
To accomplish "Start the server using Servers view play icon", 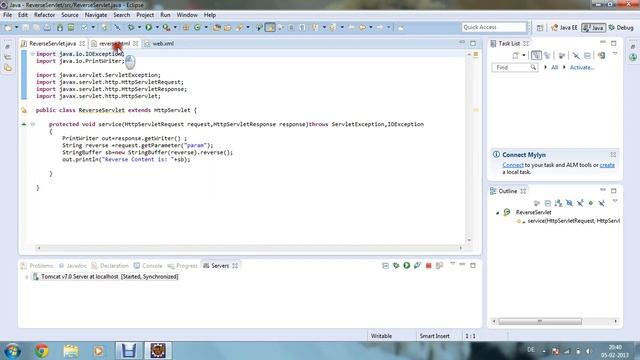I will point(407,265).
